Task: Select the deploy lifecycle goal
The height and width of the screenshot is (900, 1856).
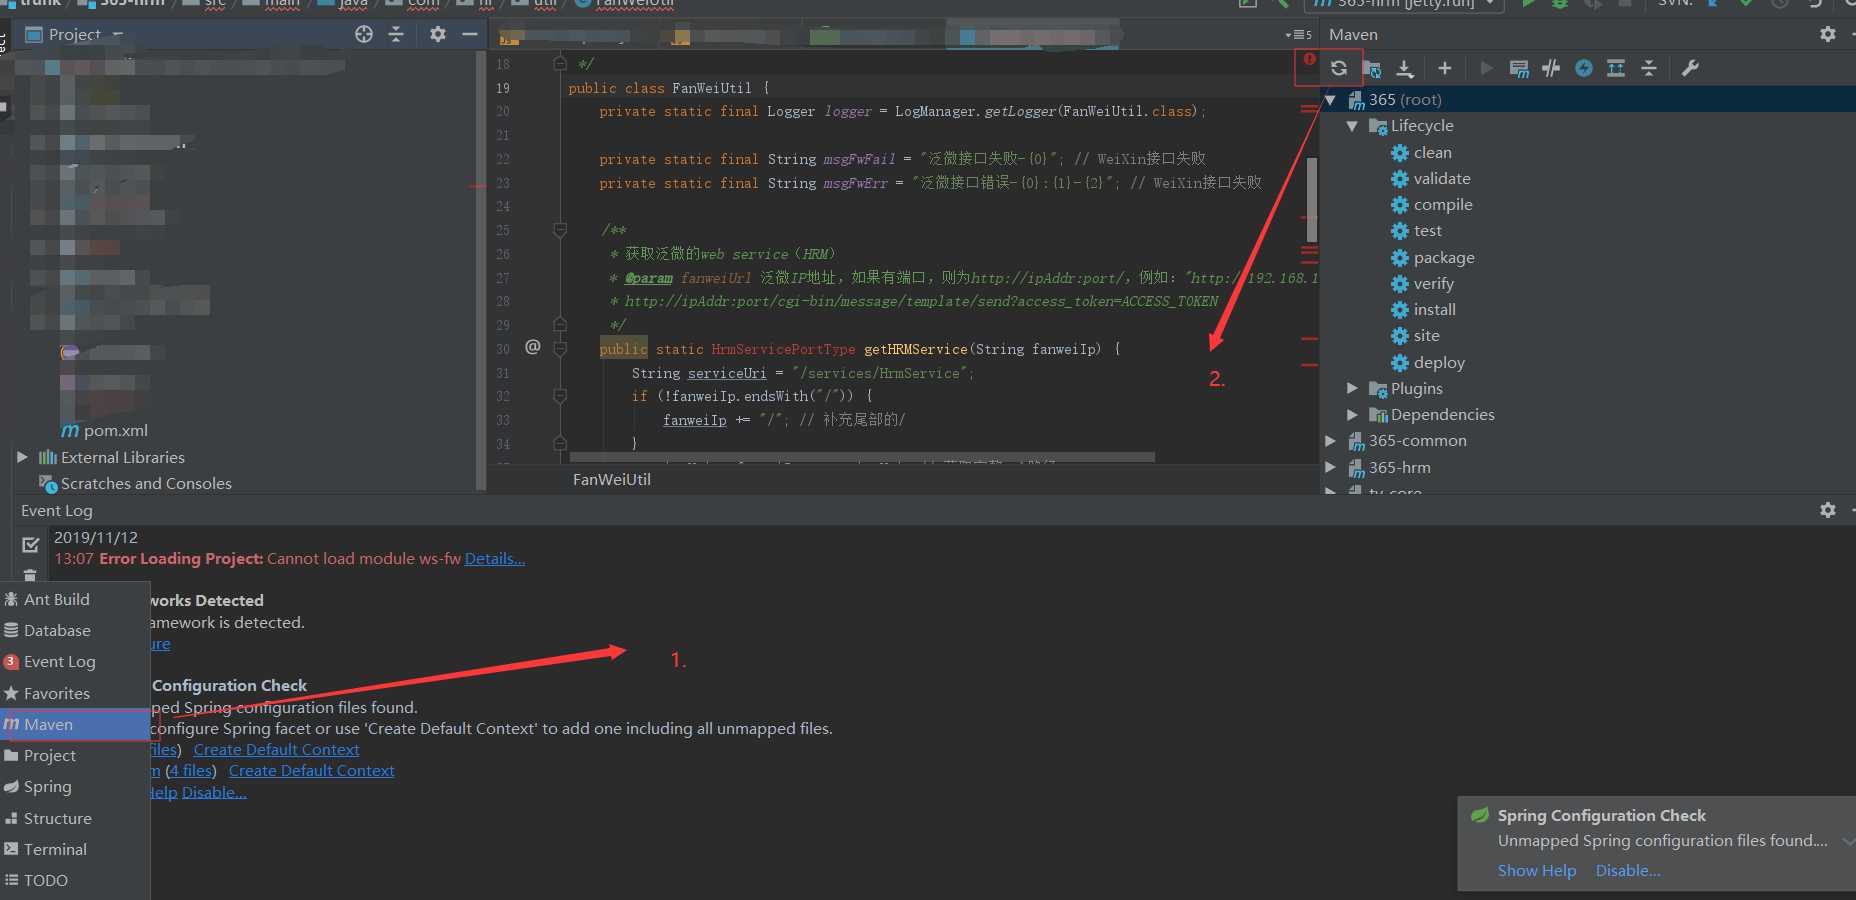Action: pyautogui.click(x=1439, y=362)
